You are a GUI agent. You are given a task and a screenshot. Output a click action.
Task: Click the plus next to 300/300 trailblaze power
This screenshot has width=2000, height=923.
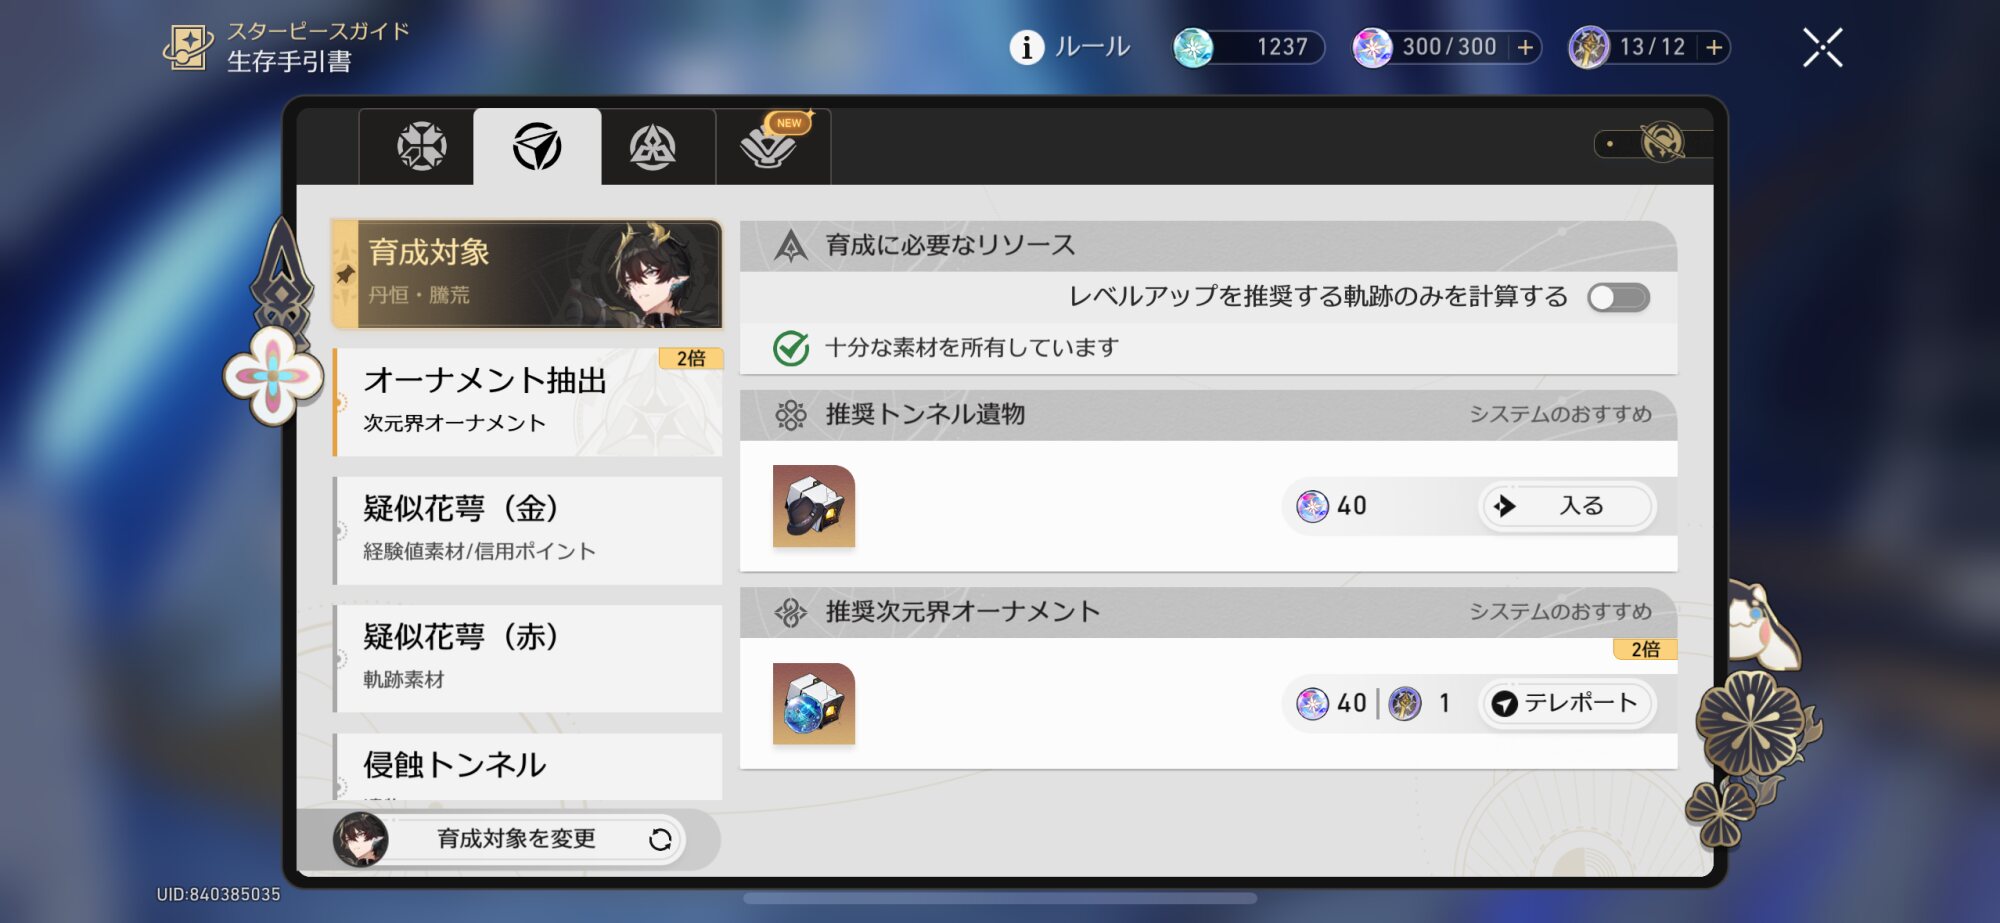[x=1525, y=47]
